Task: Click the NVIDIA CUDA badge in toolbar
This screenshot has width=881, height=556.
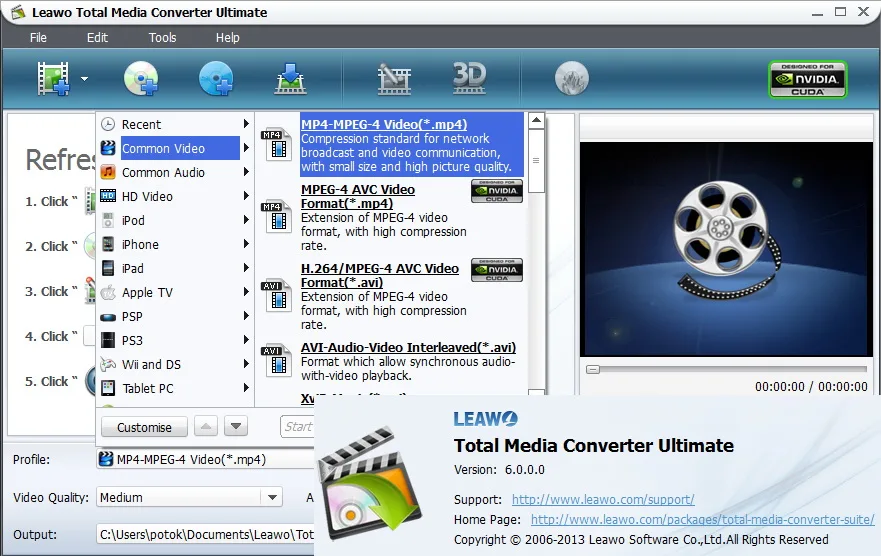Action: point(807,79)
